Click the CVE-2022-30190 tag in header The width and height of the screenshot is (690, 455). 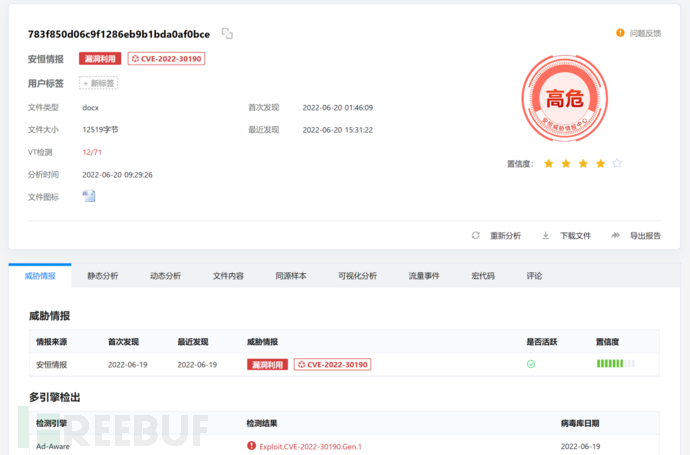(x=166, y=59)
